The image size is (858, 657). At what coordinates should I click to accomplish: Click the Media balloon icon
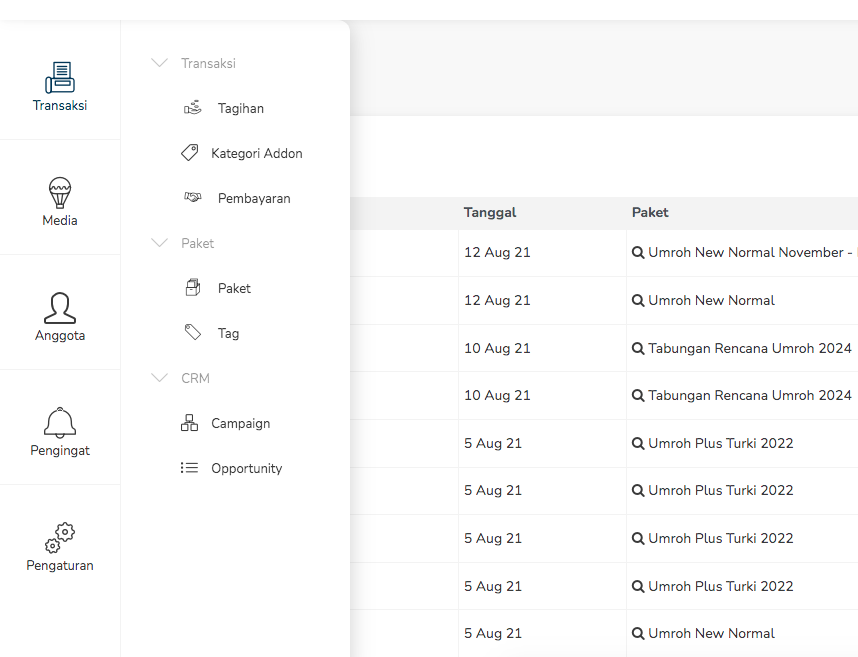pyautogui.click(x=60, y=192)
